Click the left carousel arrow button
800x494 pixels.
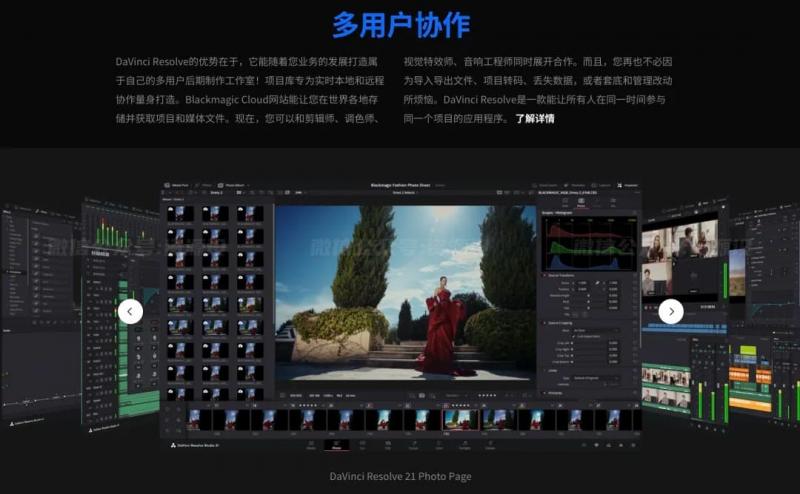point(130,312)
